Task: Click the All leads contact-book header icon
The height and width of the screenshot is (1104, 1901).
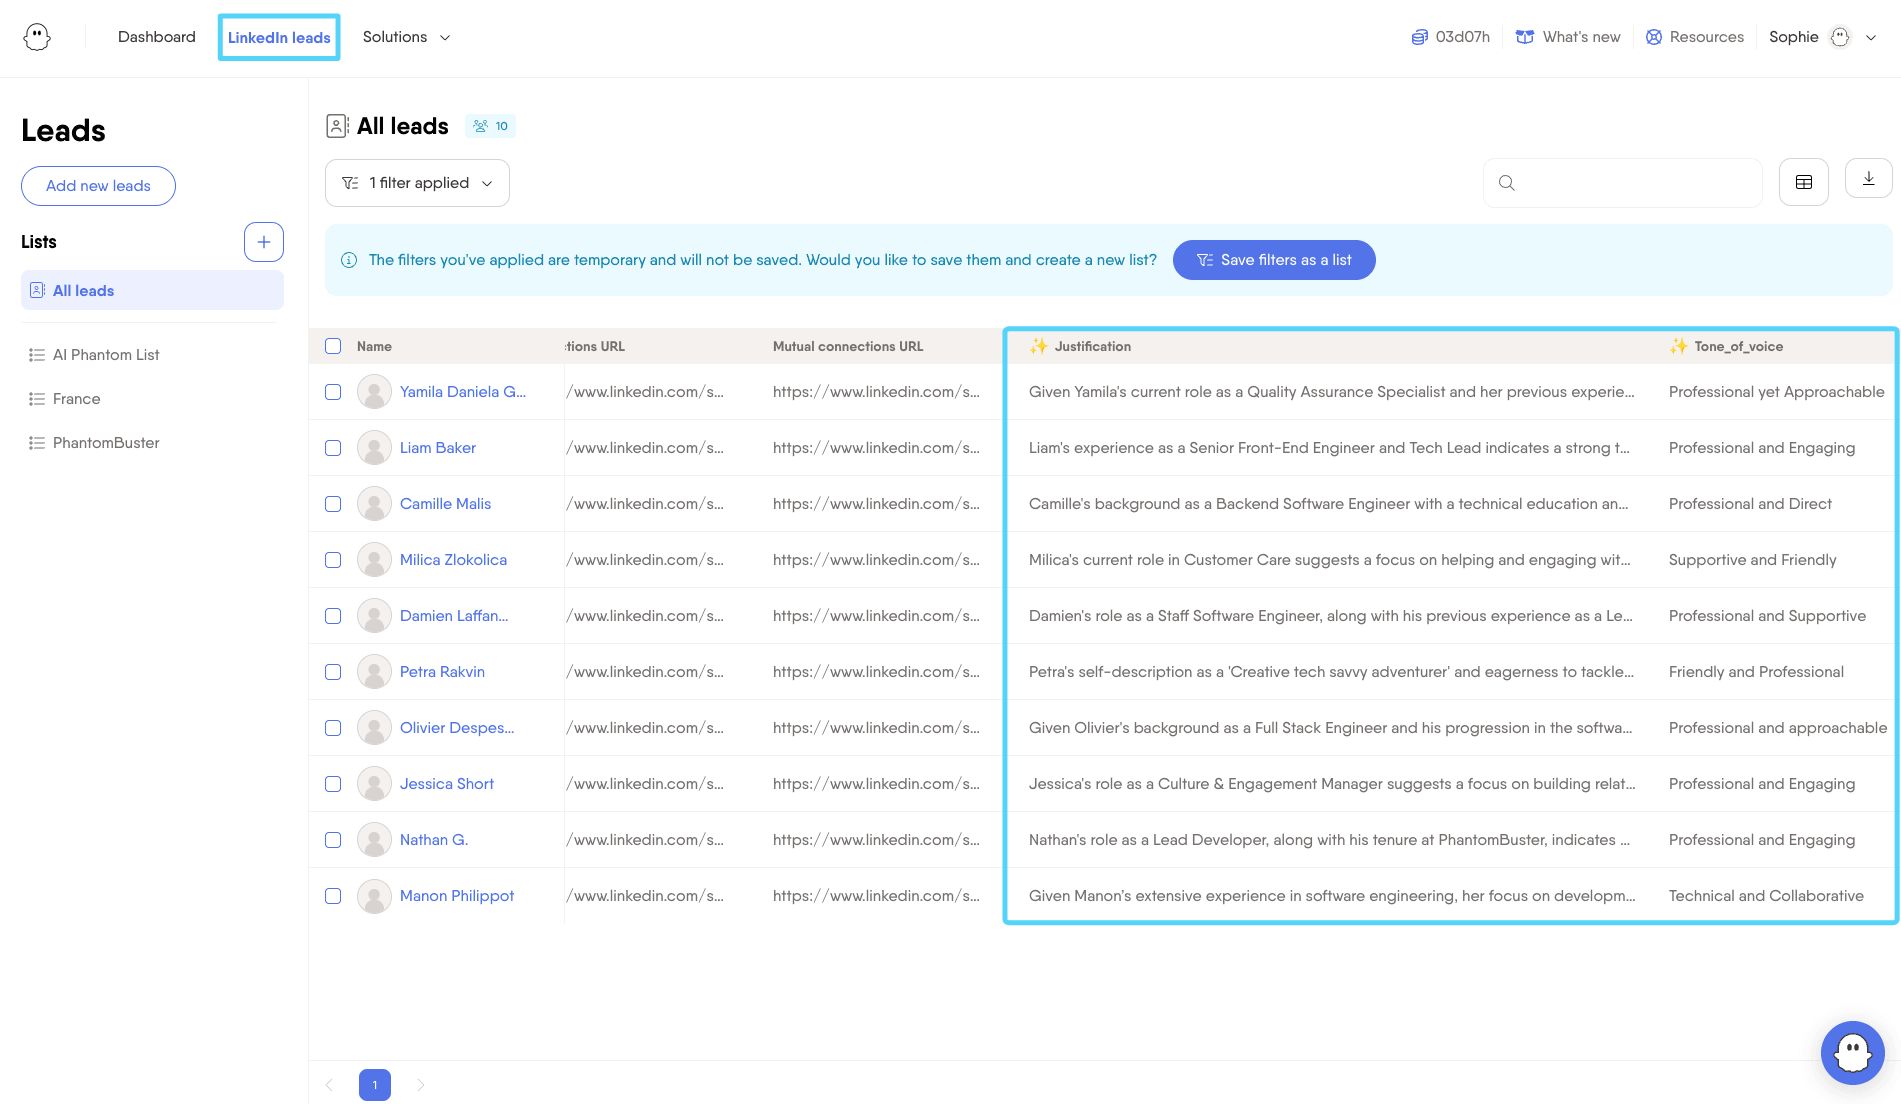Action: pos(337,126)
